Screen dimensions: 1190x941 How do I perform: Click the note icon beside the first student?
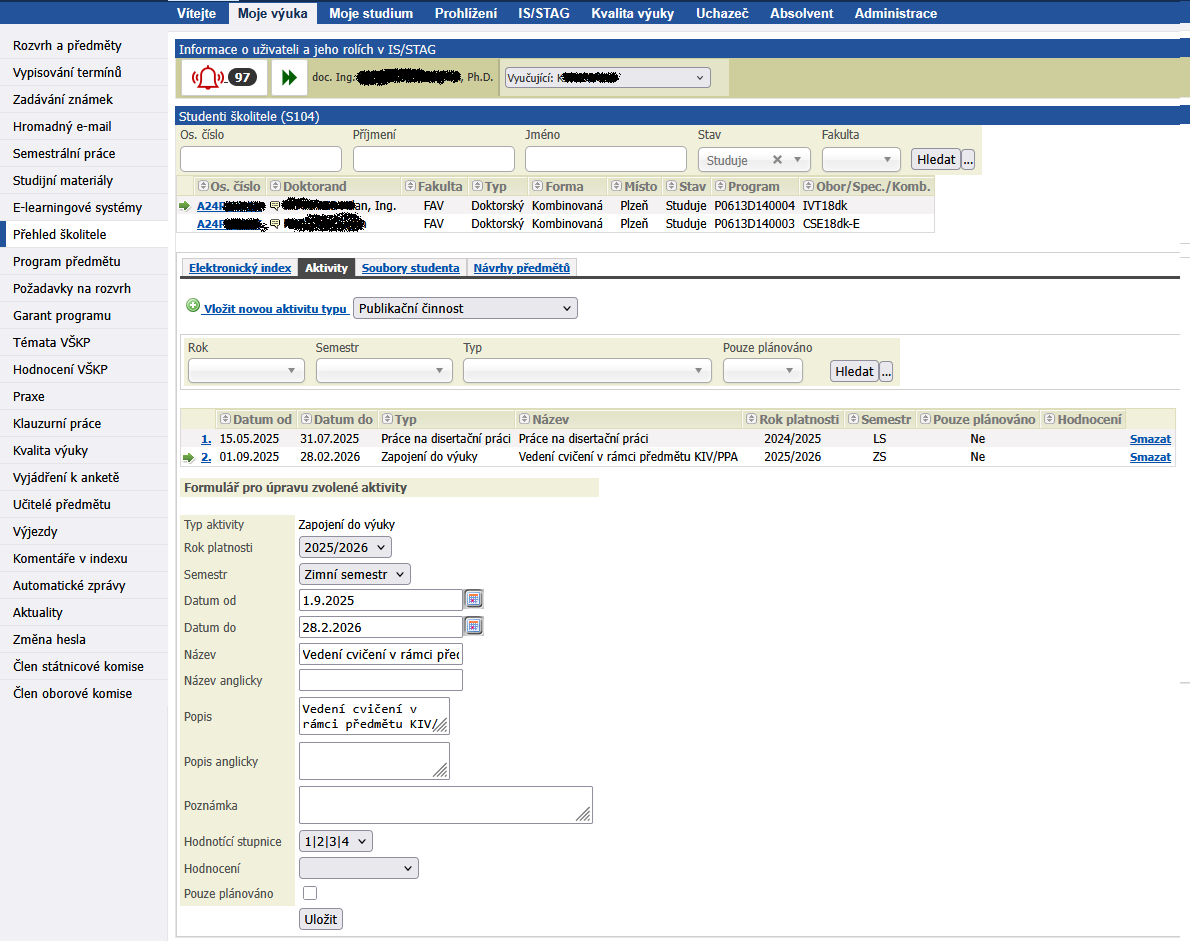[x=275, y=206]
